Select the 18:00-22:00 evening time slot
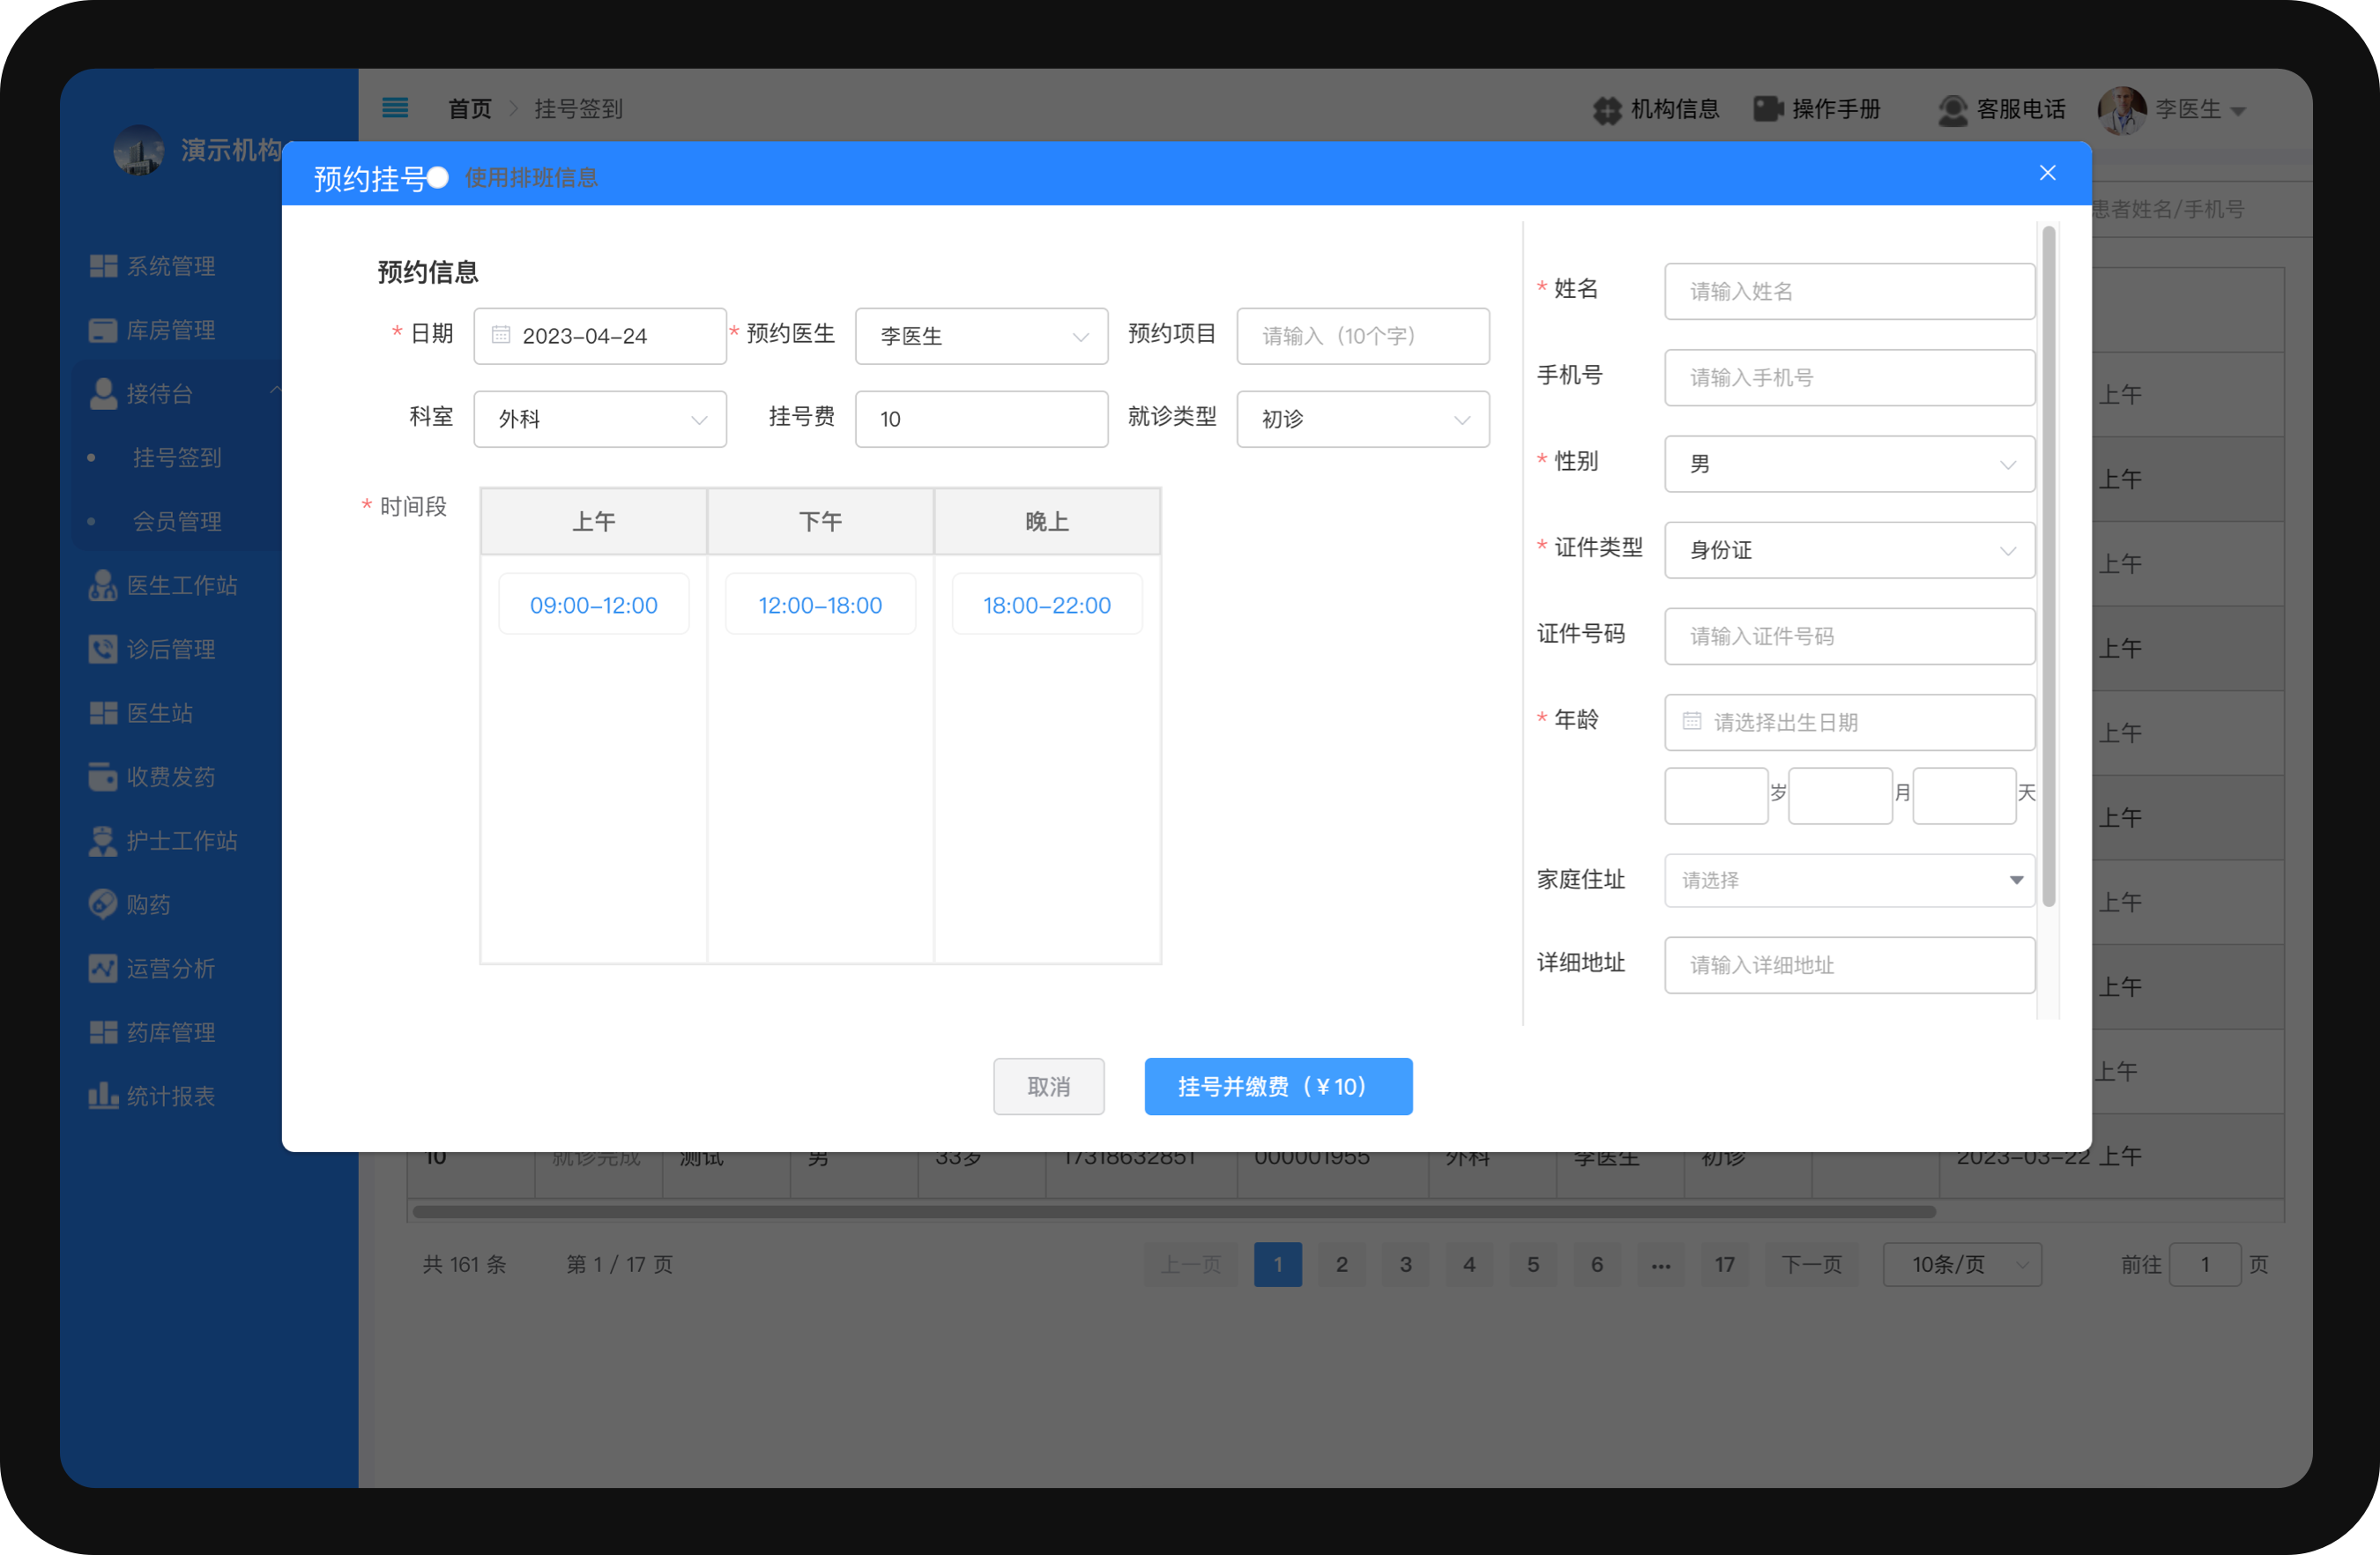Image resolution: width=2380 pixels, height=1555 pixels. point(1046,605)
